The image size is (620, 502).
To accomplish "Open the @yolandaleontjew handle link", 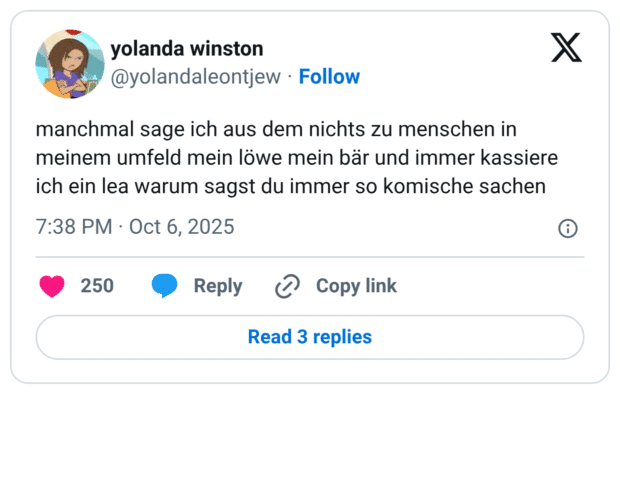I will (x=196, y=77).
